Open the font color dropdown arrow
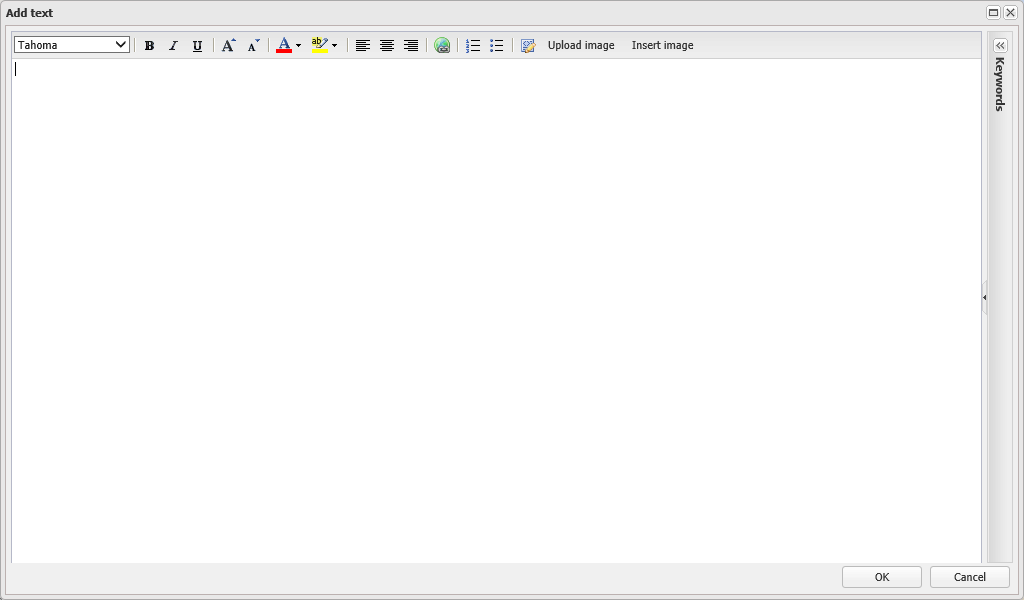 tap(298, 46)
